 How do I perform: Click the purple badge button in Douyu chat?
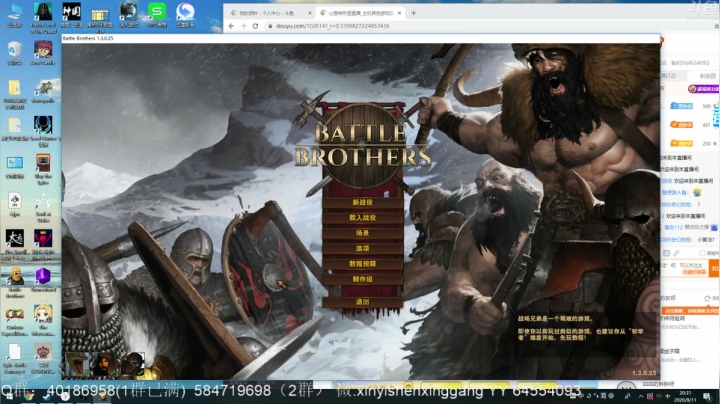pos(703,89)
